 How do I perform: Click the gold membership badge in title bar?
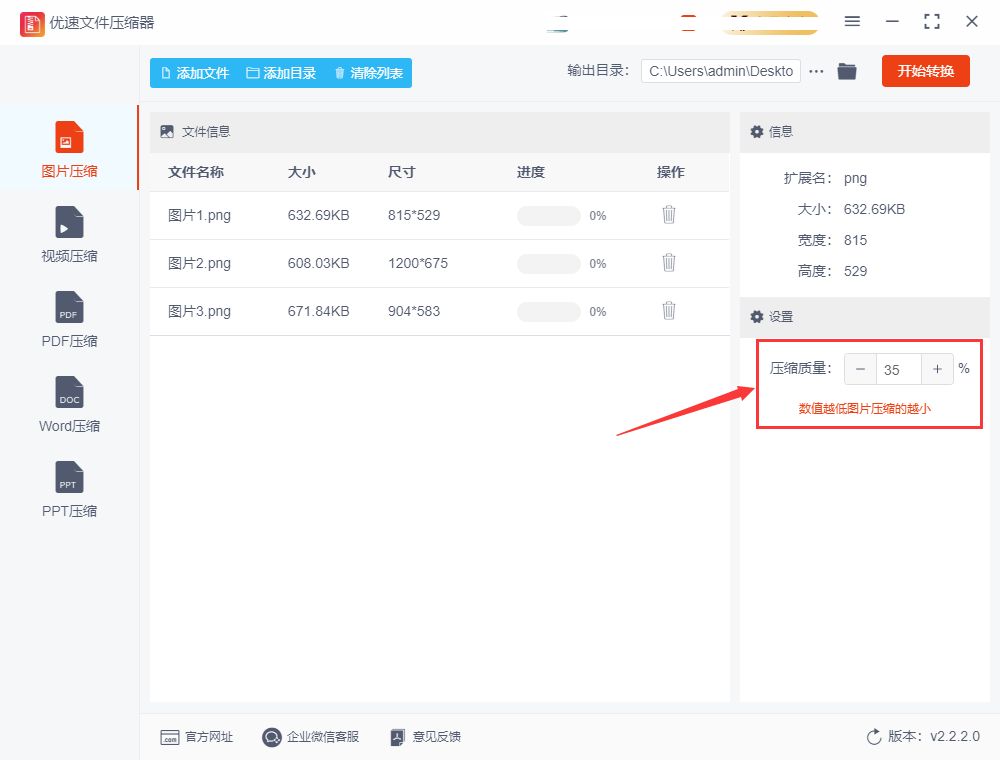coord(770,23)
